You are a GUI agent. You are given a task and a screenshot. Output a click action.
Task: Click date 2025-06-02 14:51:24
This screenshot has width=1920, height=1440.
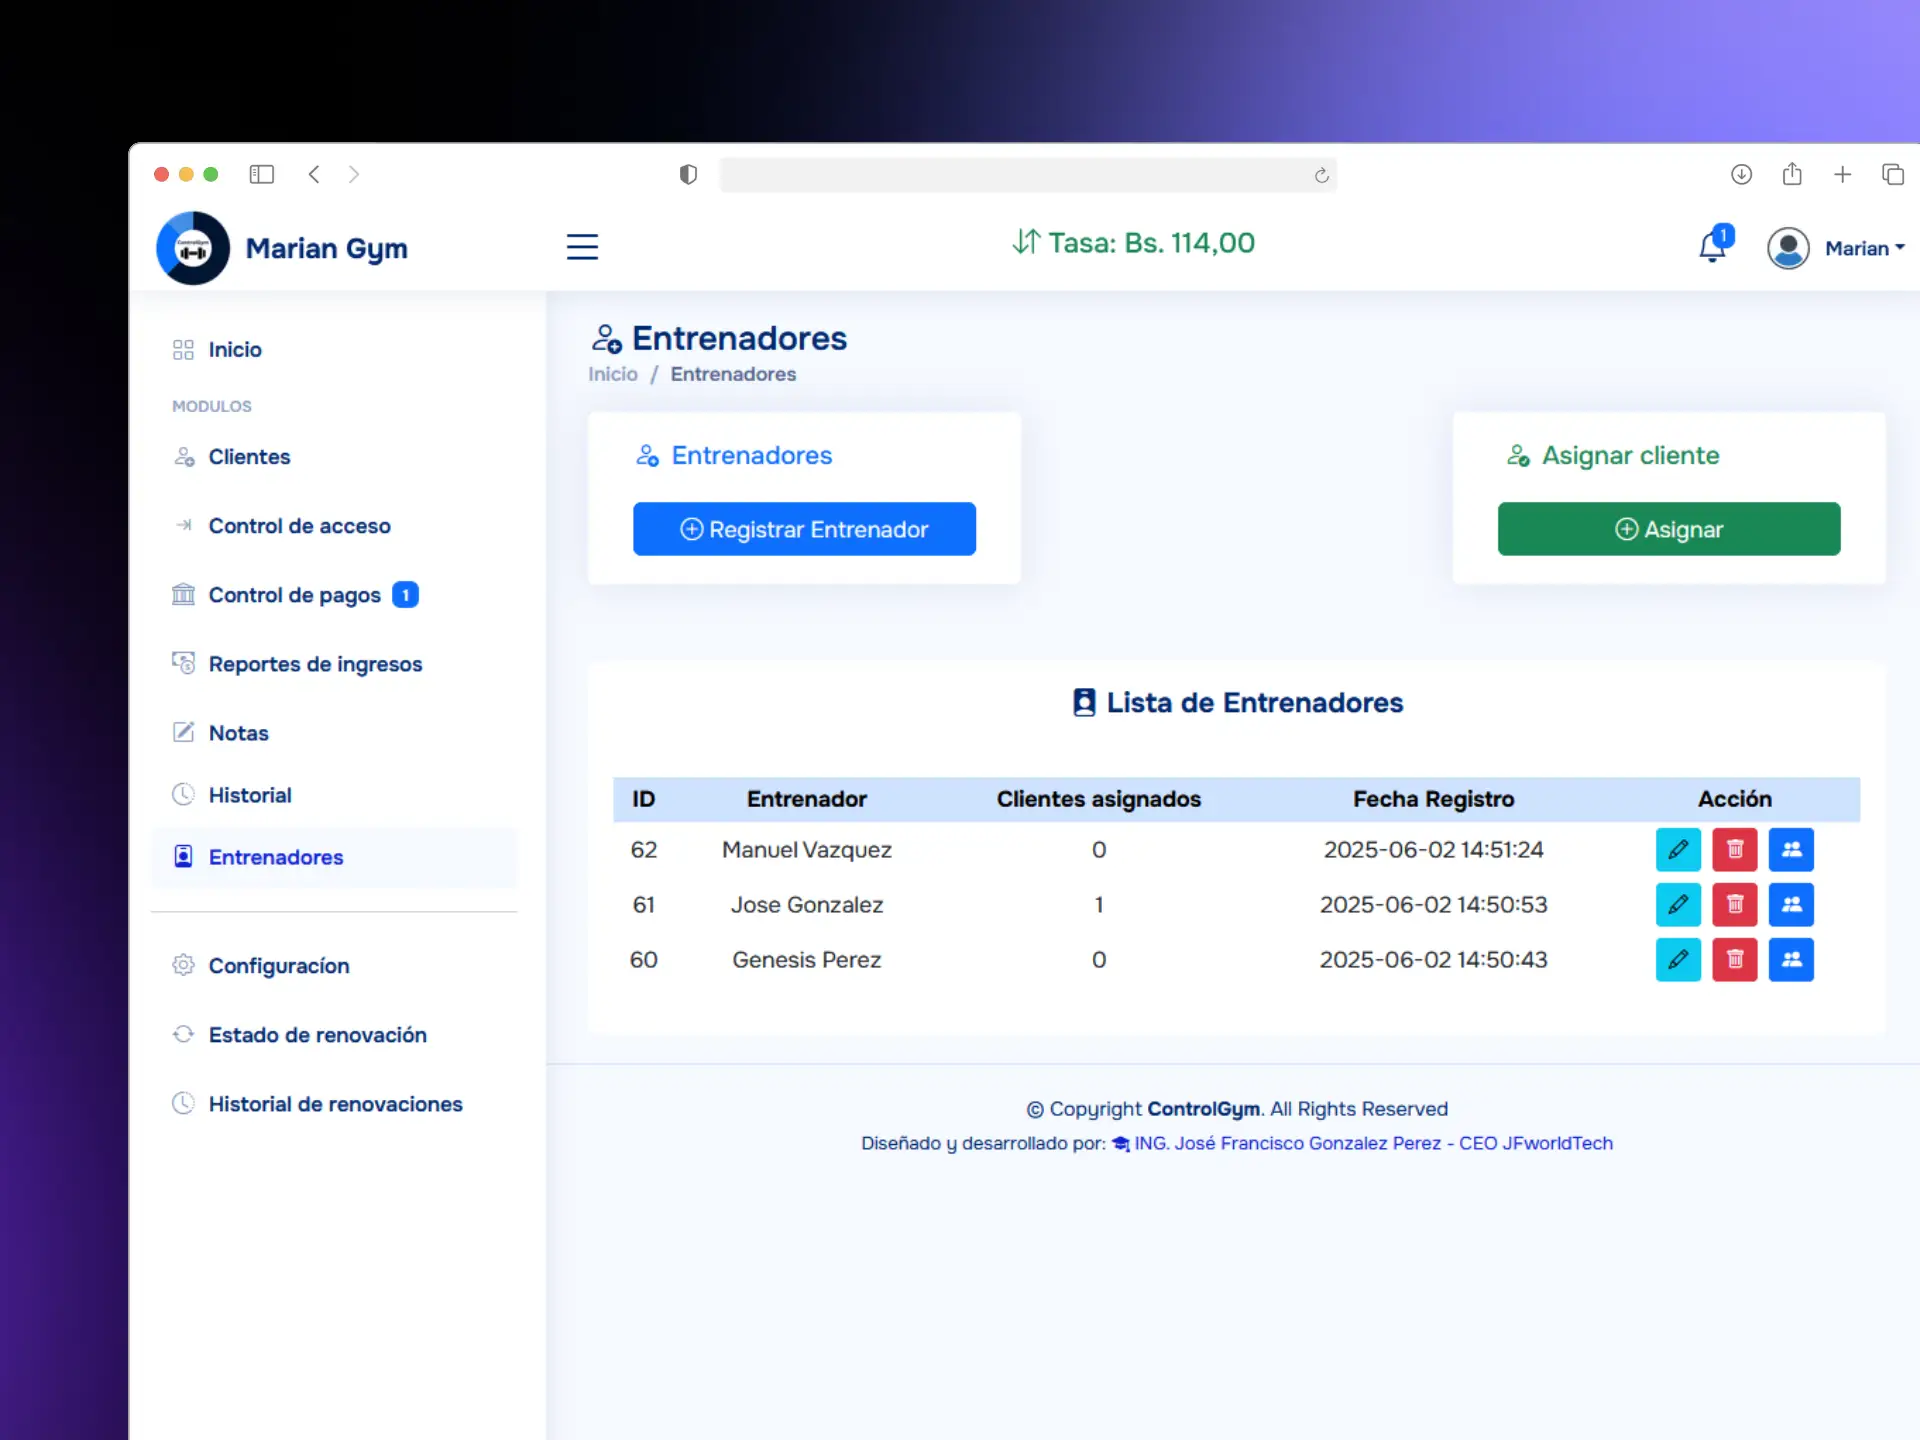click(1433, 850)
